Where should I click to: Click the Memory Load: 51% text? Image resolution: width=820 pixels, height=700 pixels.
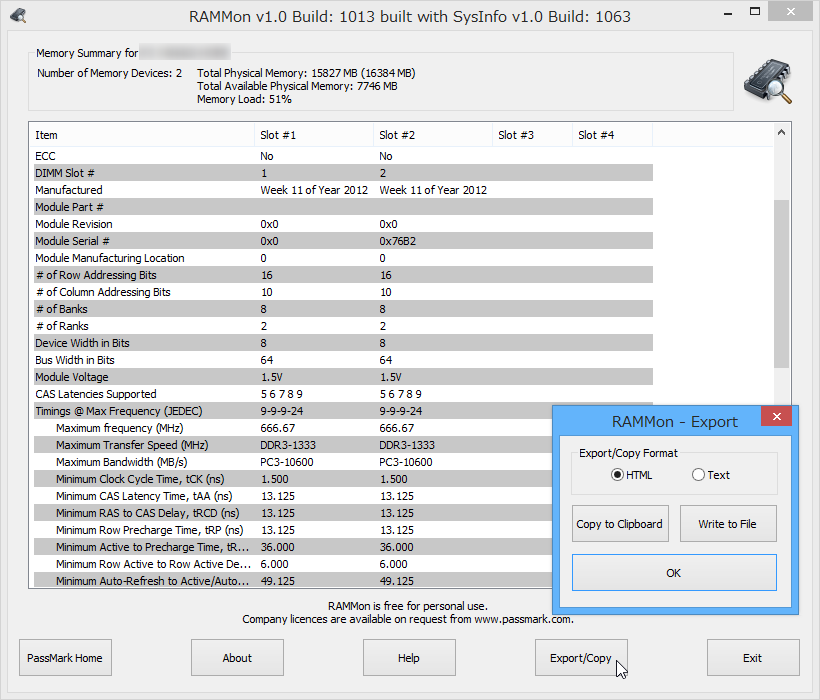(244, 99)
